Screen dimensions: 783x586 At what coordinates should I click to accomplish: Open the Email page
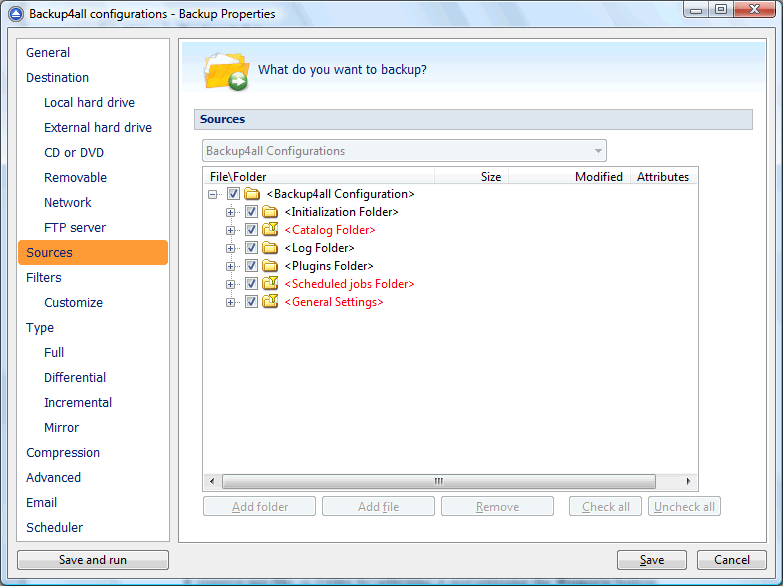click(41, 502)
